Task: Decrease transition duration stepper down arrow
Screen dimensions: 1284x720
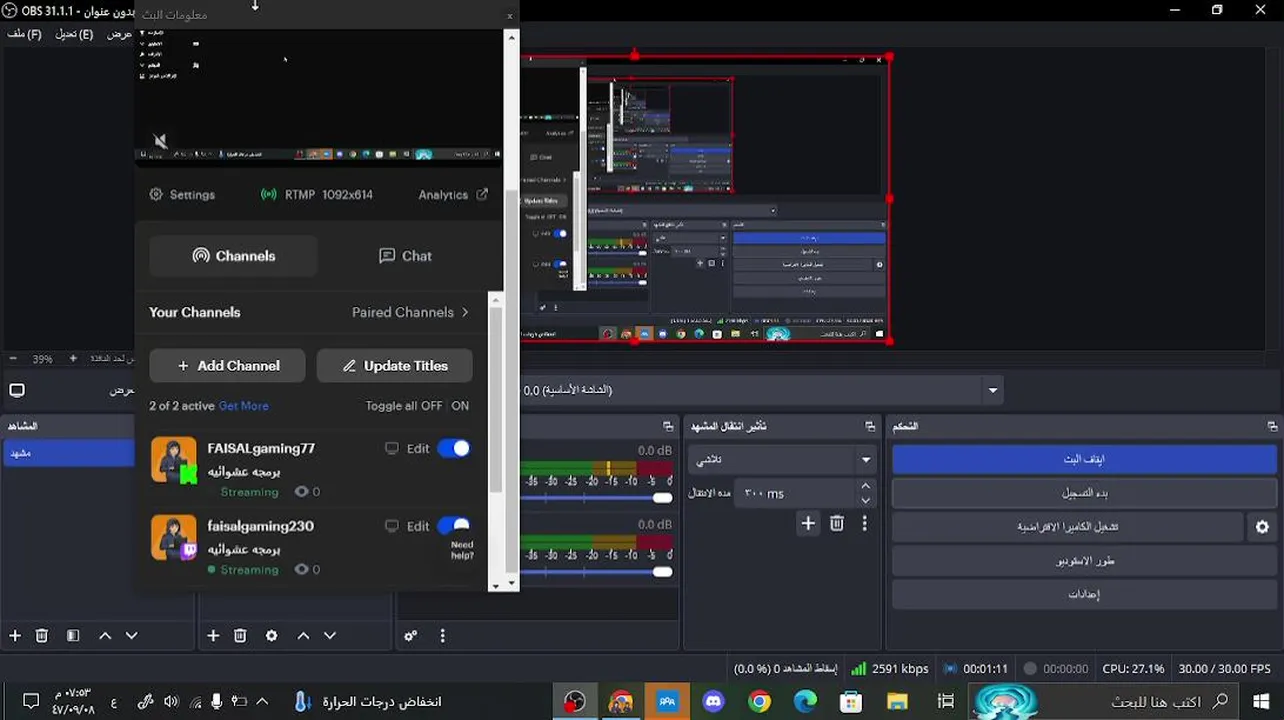Action: tap(866, 500)
